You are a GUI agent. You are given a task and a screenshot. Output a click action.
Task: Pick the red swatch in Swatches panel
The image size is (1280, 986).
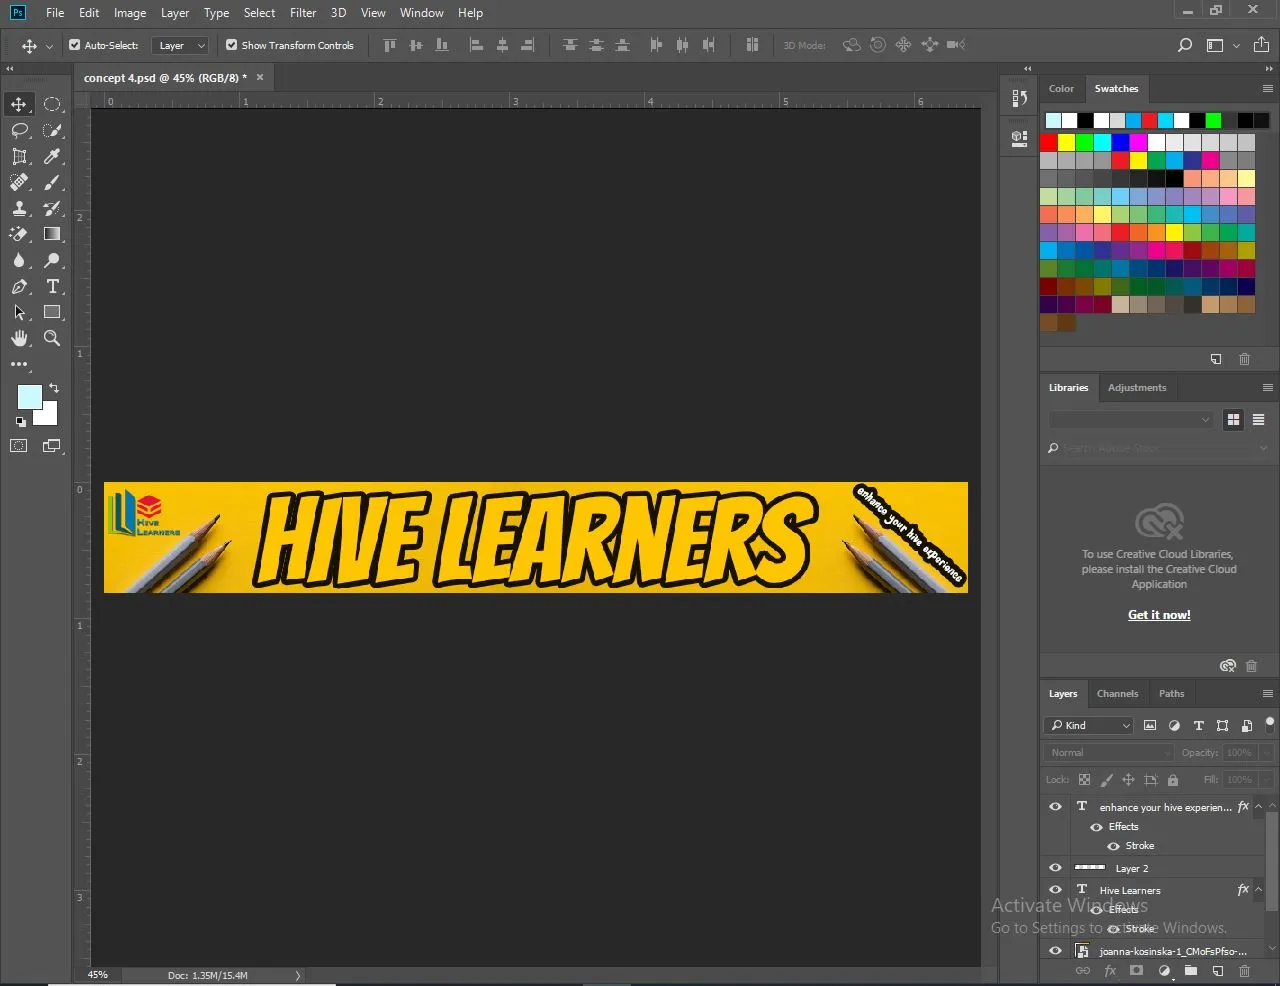[1048, 143]
